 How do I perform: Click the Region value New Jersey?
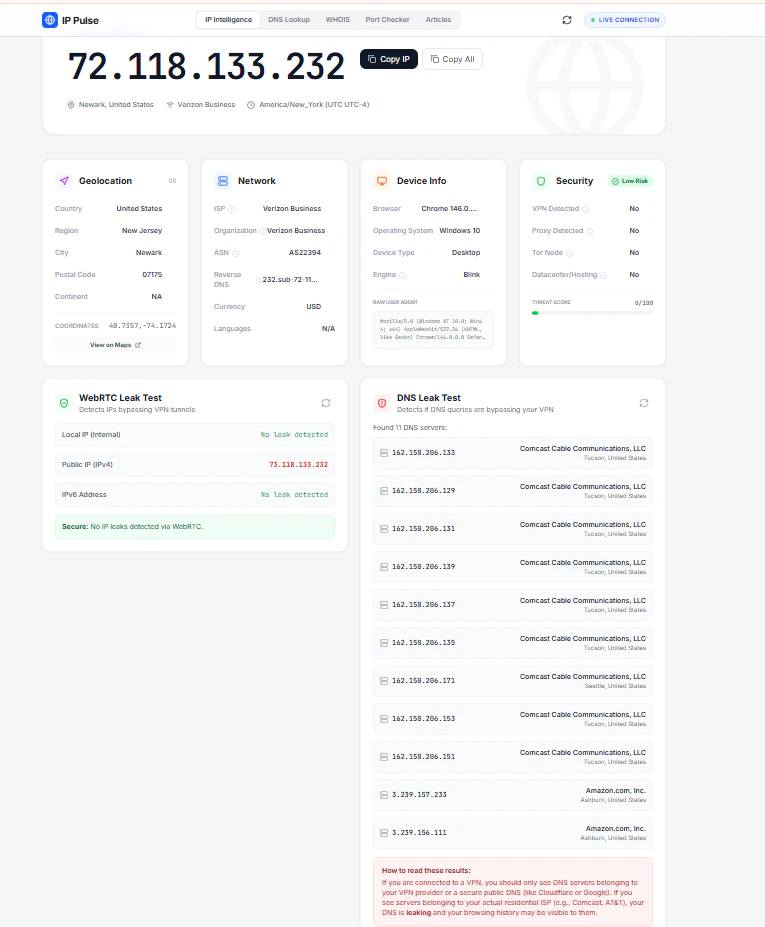point(142,231)
